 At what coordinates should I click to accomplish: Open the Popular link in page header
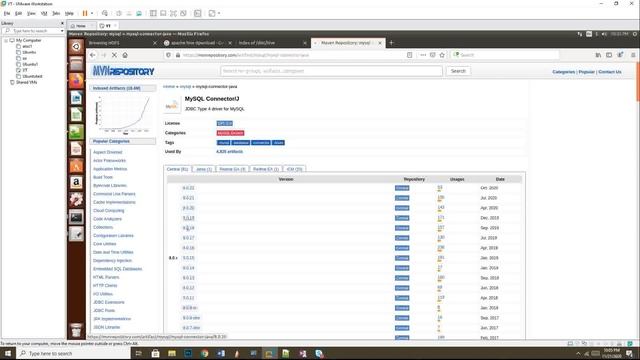pyautogui.click(x=587, y=72)
